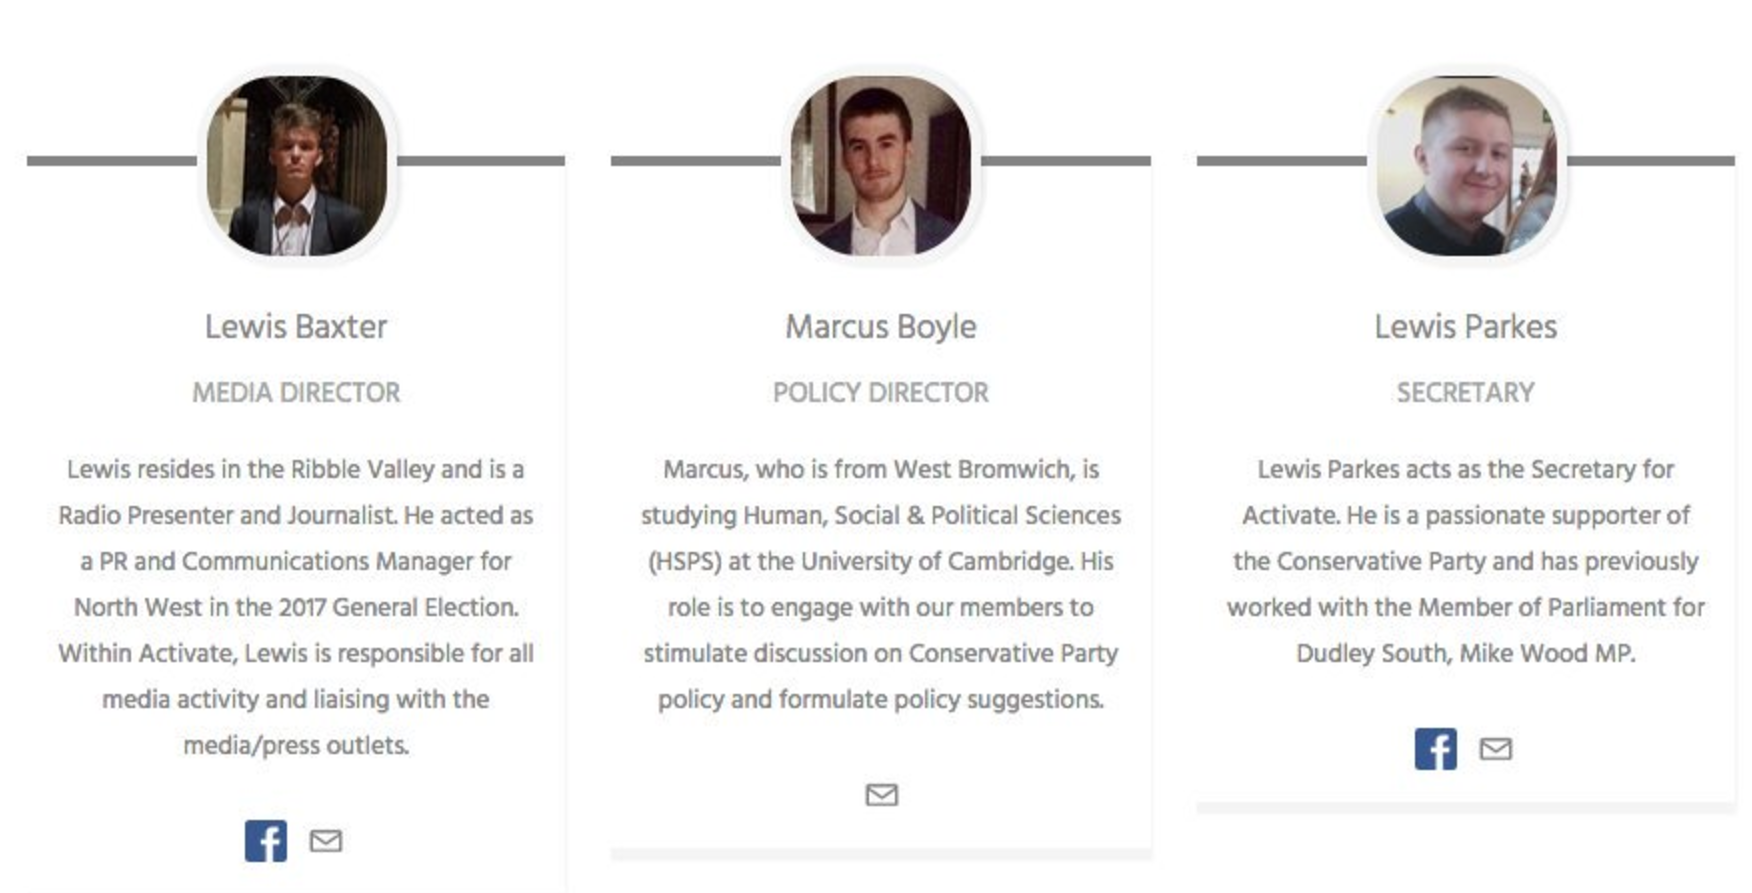Select the Marcus Boyle name heading

coord(881,327)
